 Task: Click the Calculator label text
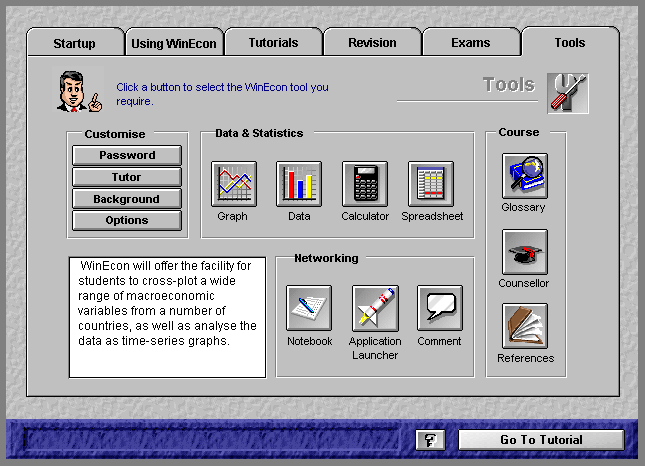365,216
